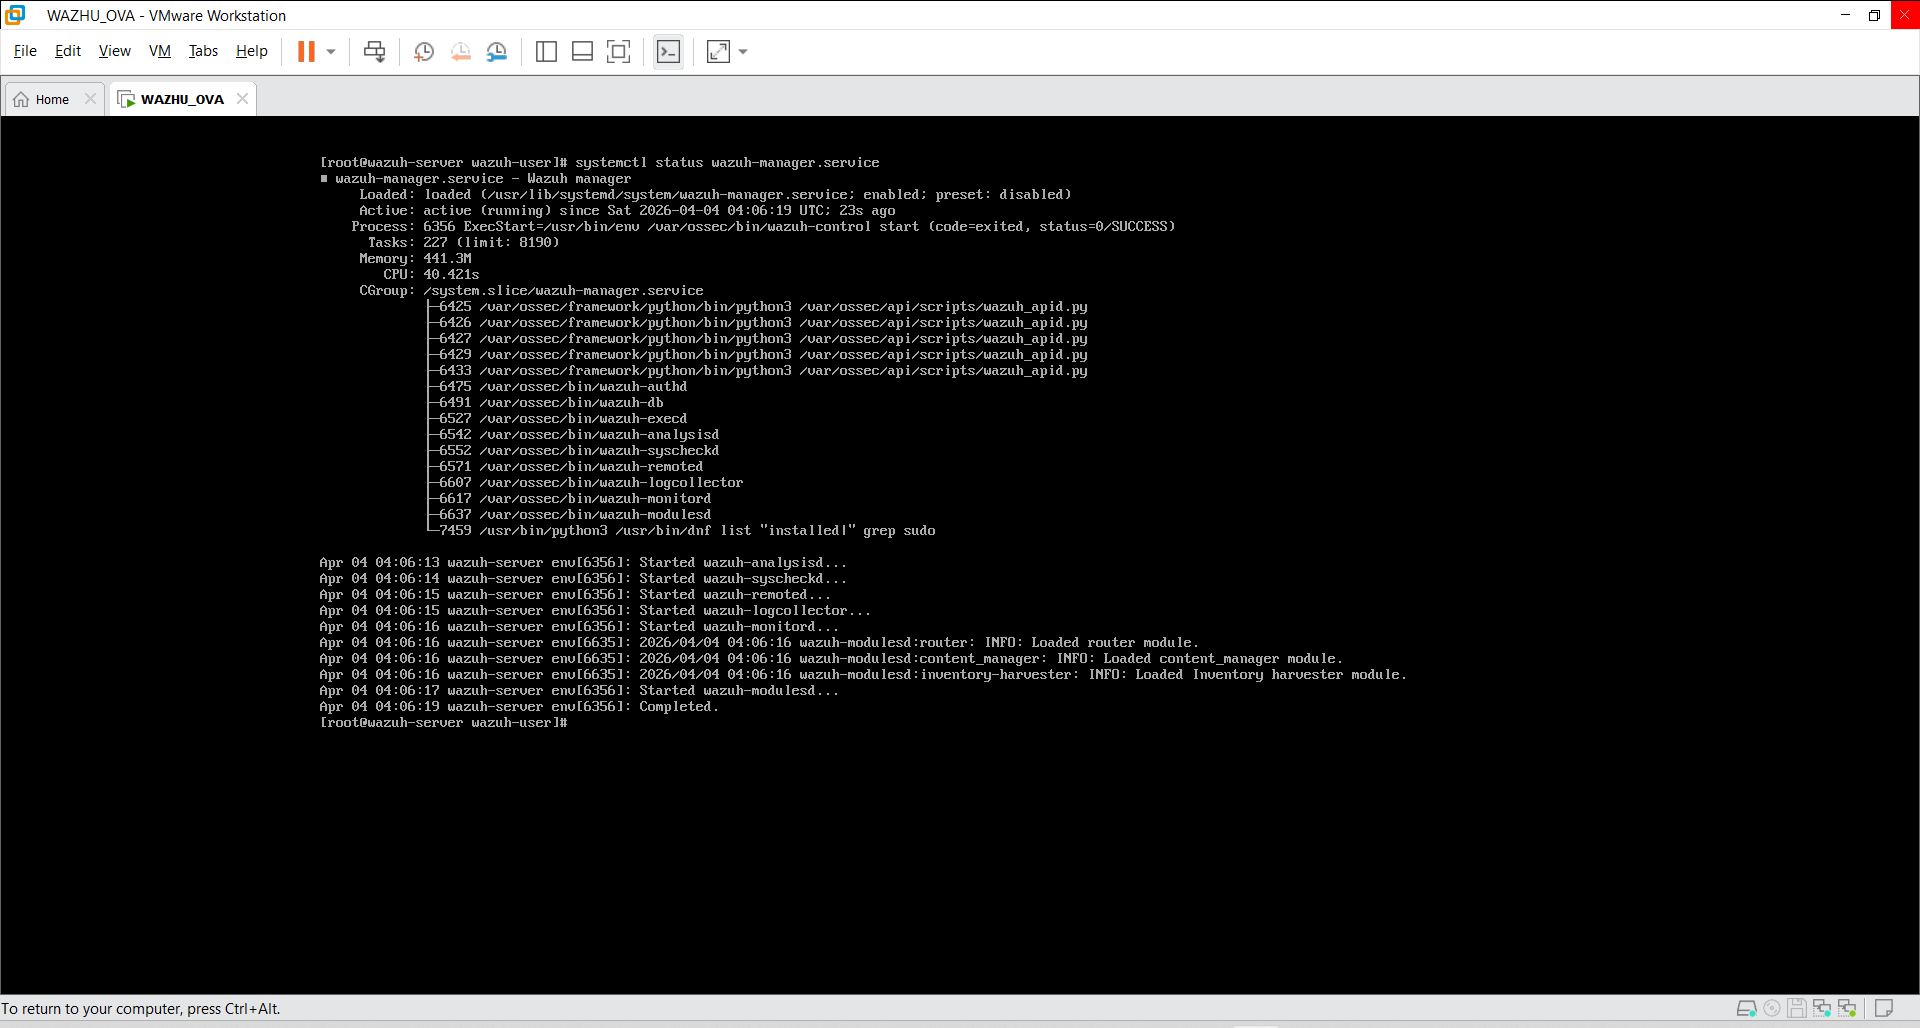Enter full screen mode
This screenshot has width=1920, height=1028.
click(x=619, y=52)
